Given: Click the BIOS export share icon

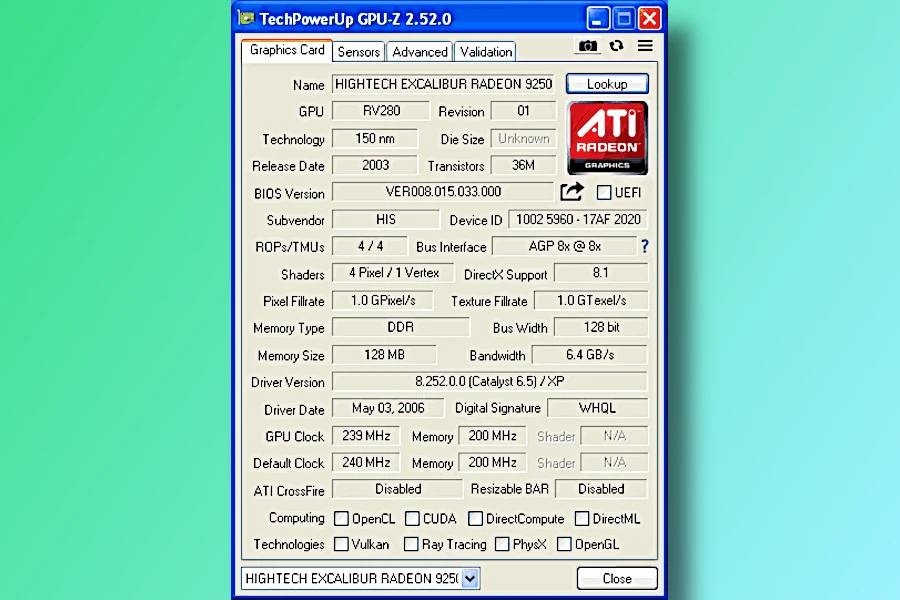Looking at the screenshot, I should point(572,192).
